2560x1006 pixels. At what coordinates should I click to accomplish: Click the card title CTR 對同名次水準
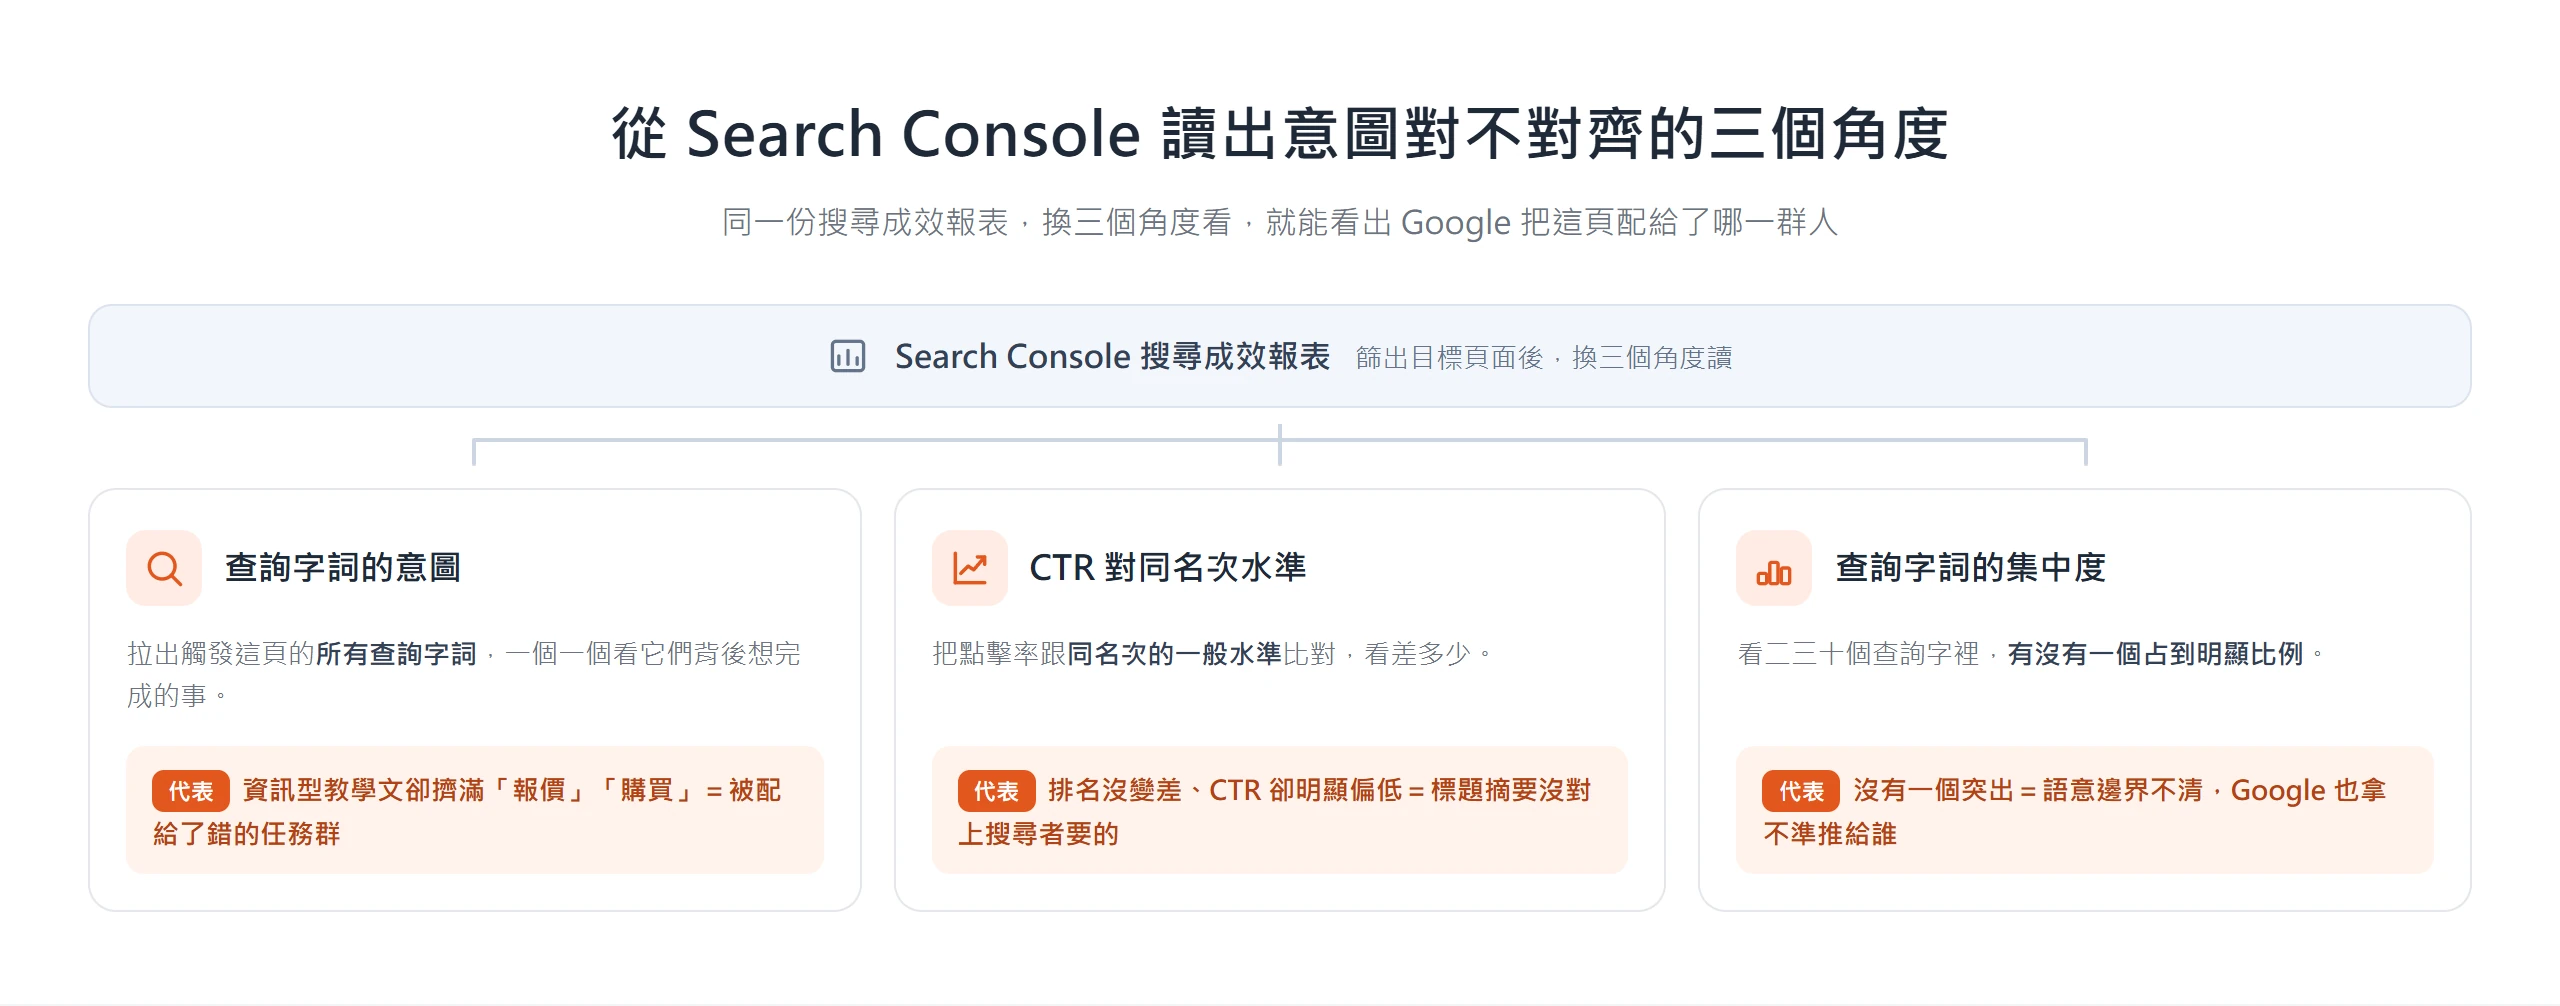coord(1168,568)
